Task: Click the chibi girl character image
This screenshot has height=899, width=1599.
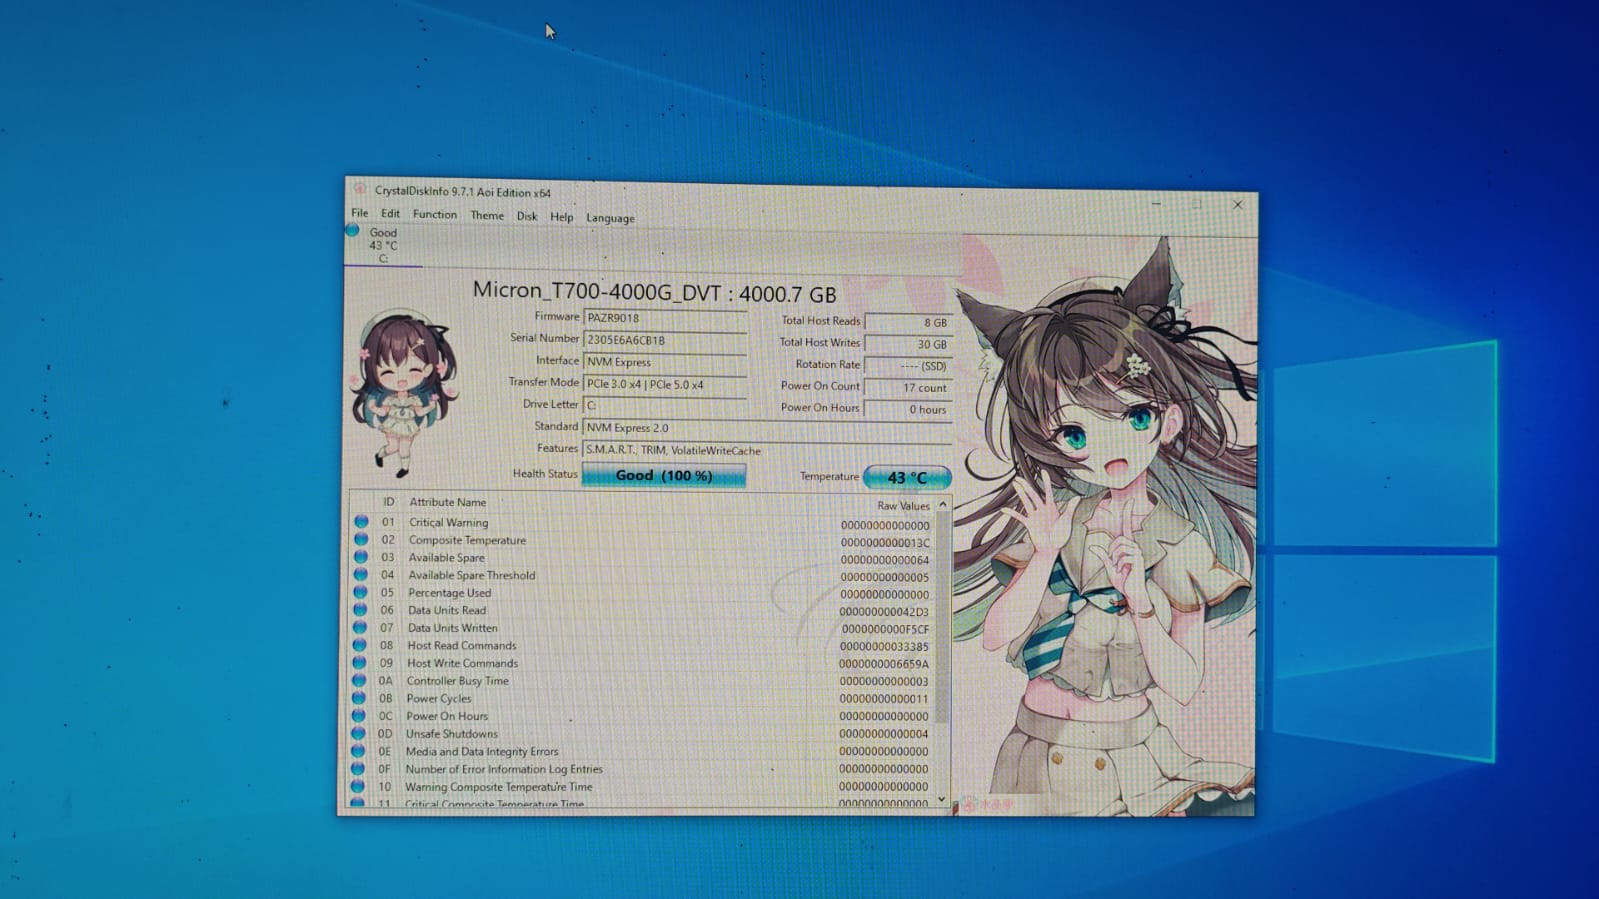Action: 404,392
